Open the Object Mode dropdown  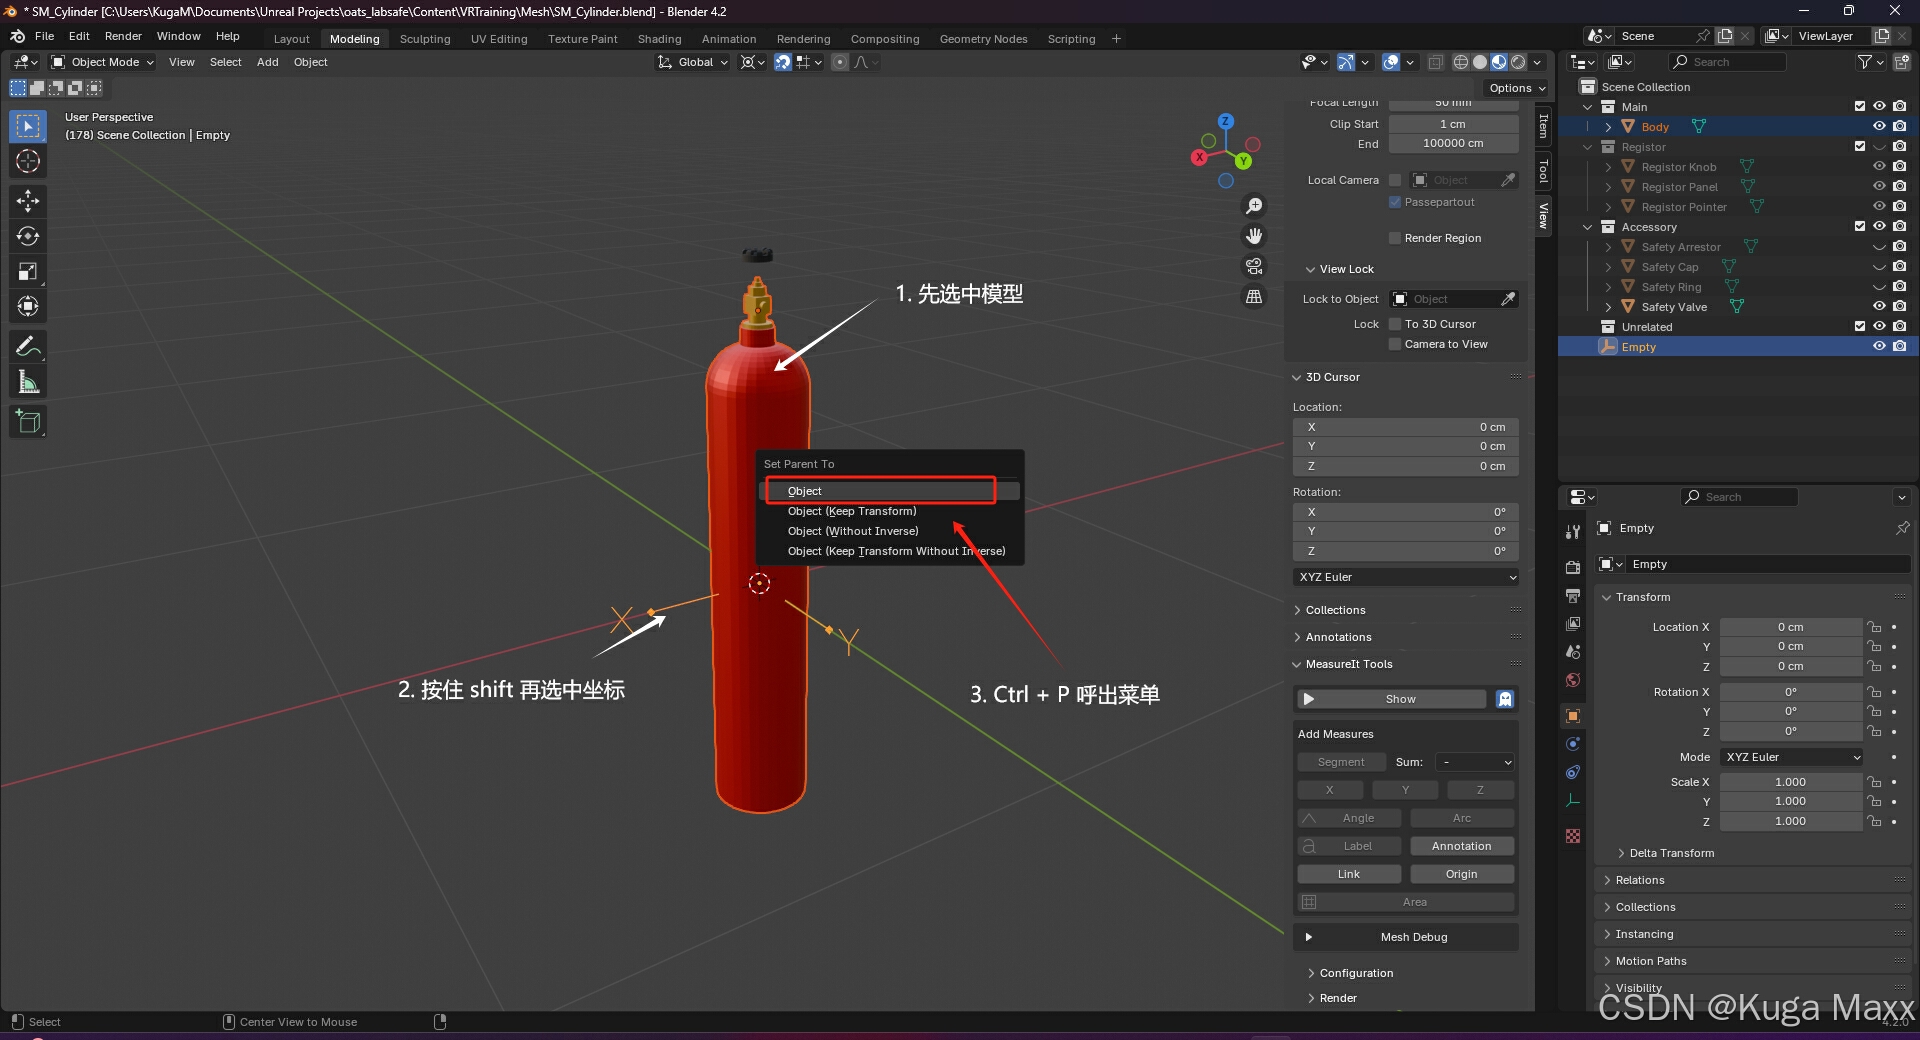(103, 62)
